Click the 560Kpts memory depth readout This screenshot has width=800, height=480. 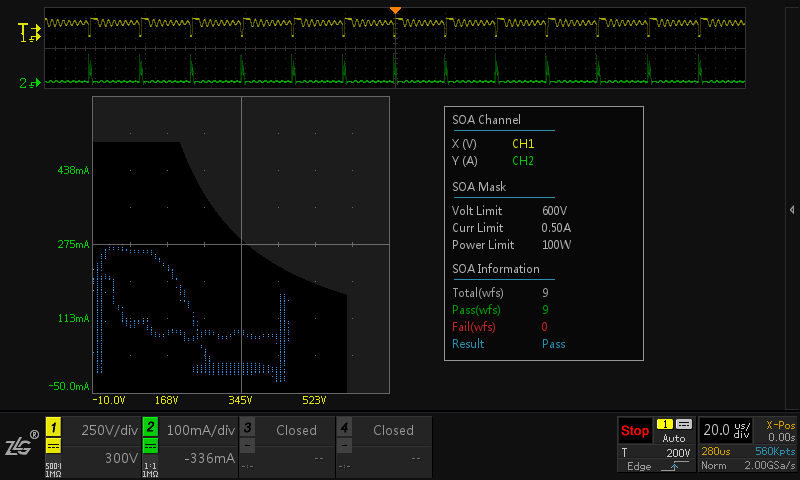[774, 451]
